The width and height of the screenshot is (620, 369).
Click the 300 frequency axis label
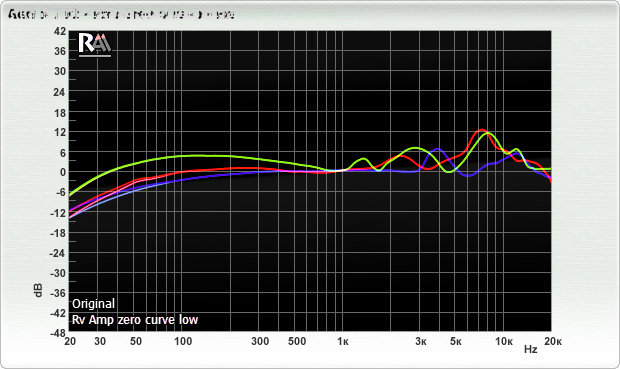coord(260,341)
